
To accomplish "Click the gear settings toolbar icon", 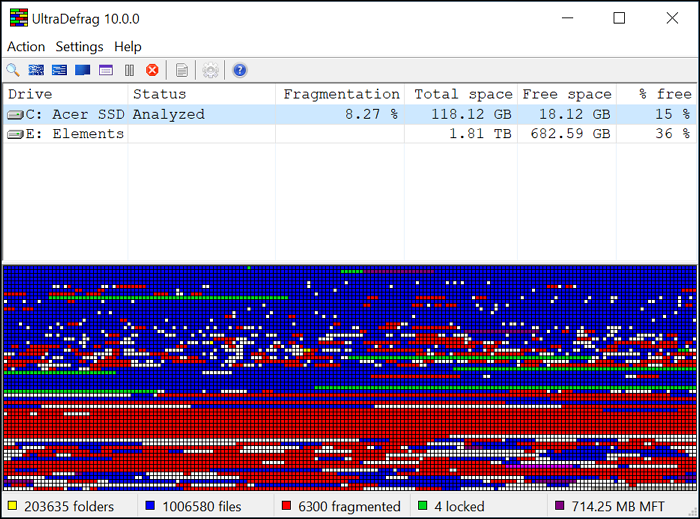I will click(x=210, y=70).
